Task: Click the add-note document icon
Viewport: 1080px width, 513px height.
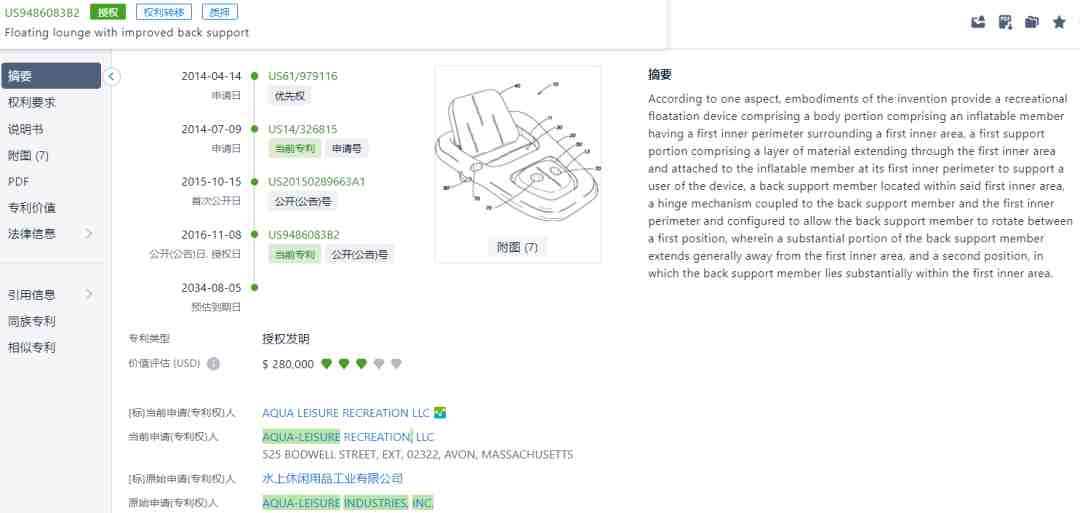Action: tap(1005, 23)
